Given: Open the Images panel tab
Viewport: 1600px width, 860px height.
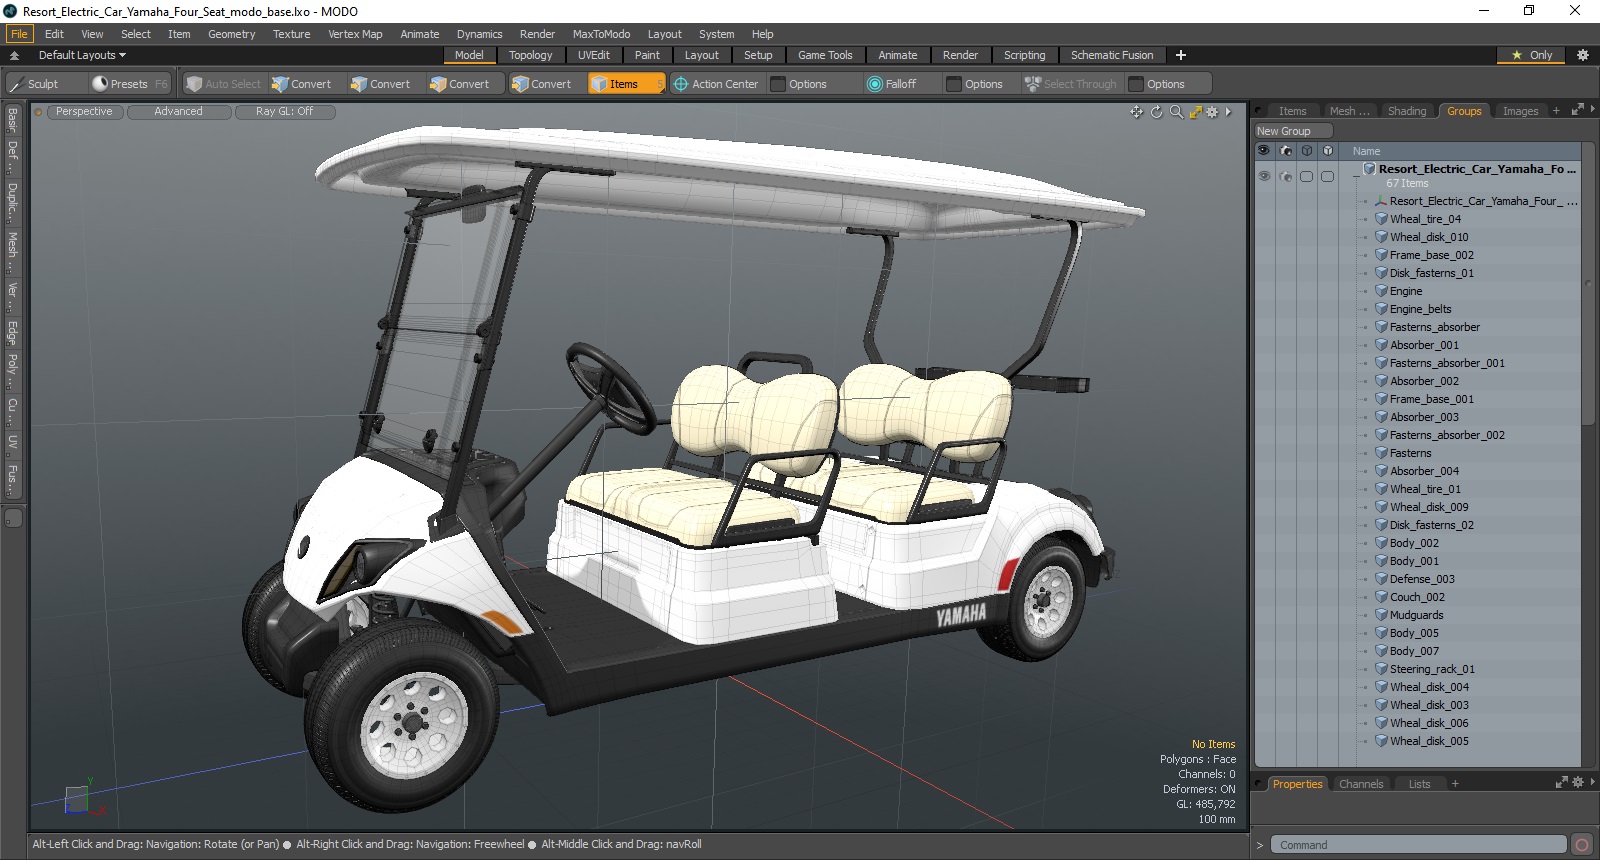Looking at the screenshot, I should (1520, 111).
